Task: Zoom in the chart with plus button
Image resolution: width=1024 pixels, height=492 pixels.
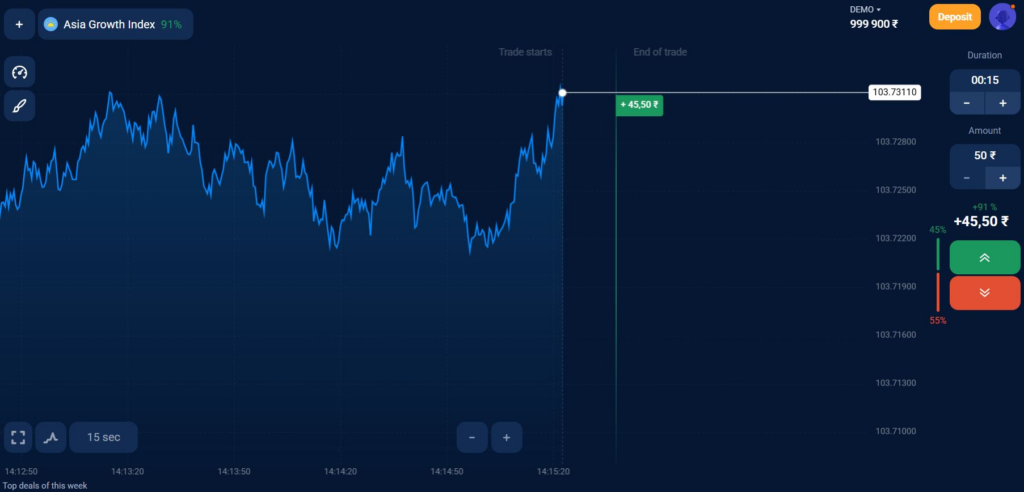Action: click(507, 437)
